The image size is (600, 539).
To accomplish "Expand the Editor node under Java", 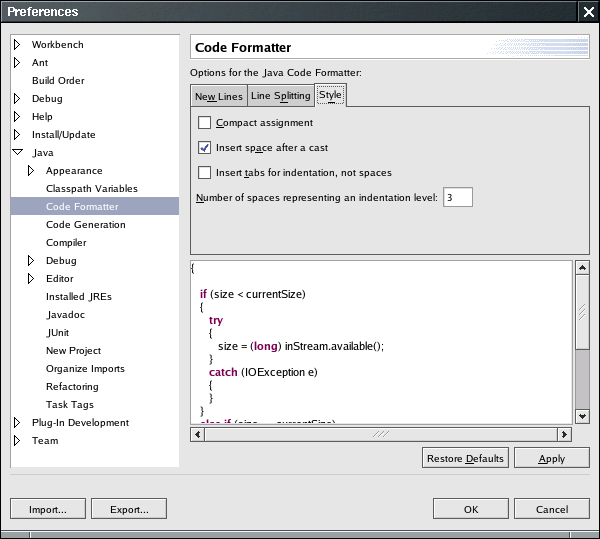I will click(31, 278).
